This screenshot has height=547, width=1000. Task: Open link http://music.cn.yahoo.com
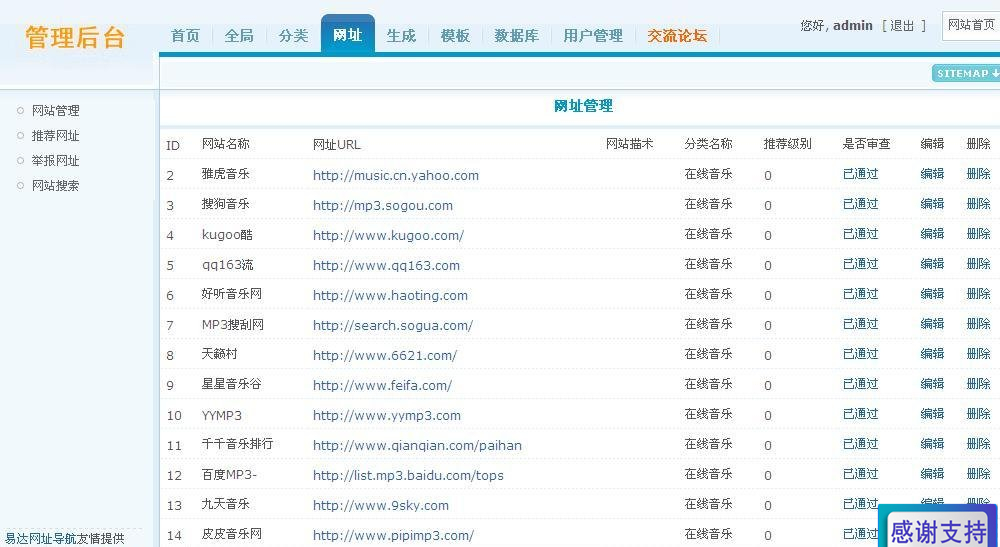click(x=395, y=175)
